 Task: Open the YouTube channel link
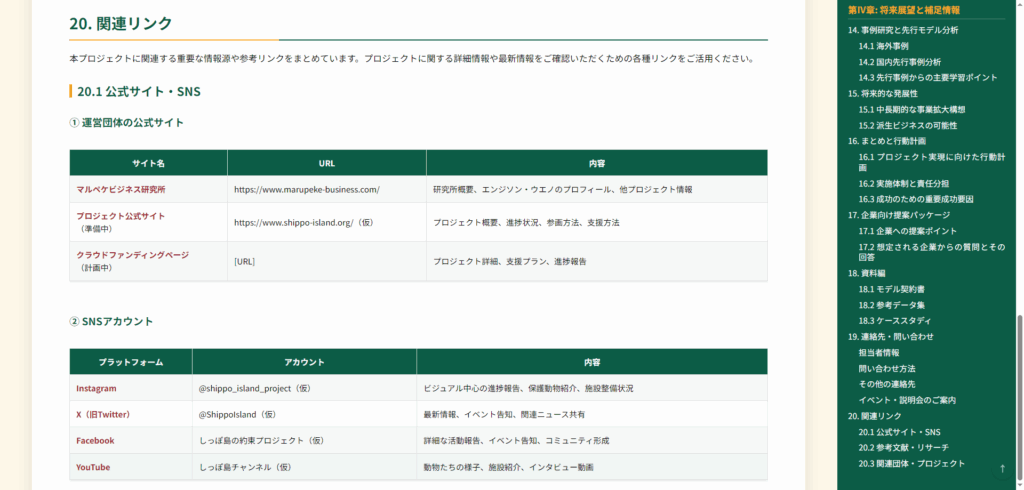pyautogui.click(x=93, y=467)
